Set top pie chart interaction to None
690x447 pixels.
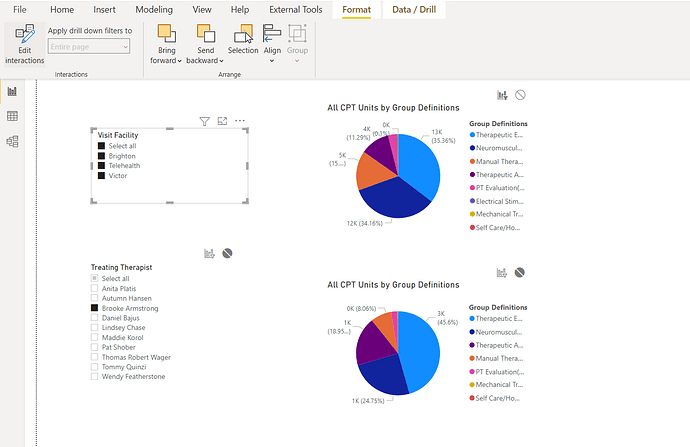[520, 95]
